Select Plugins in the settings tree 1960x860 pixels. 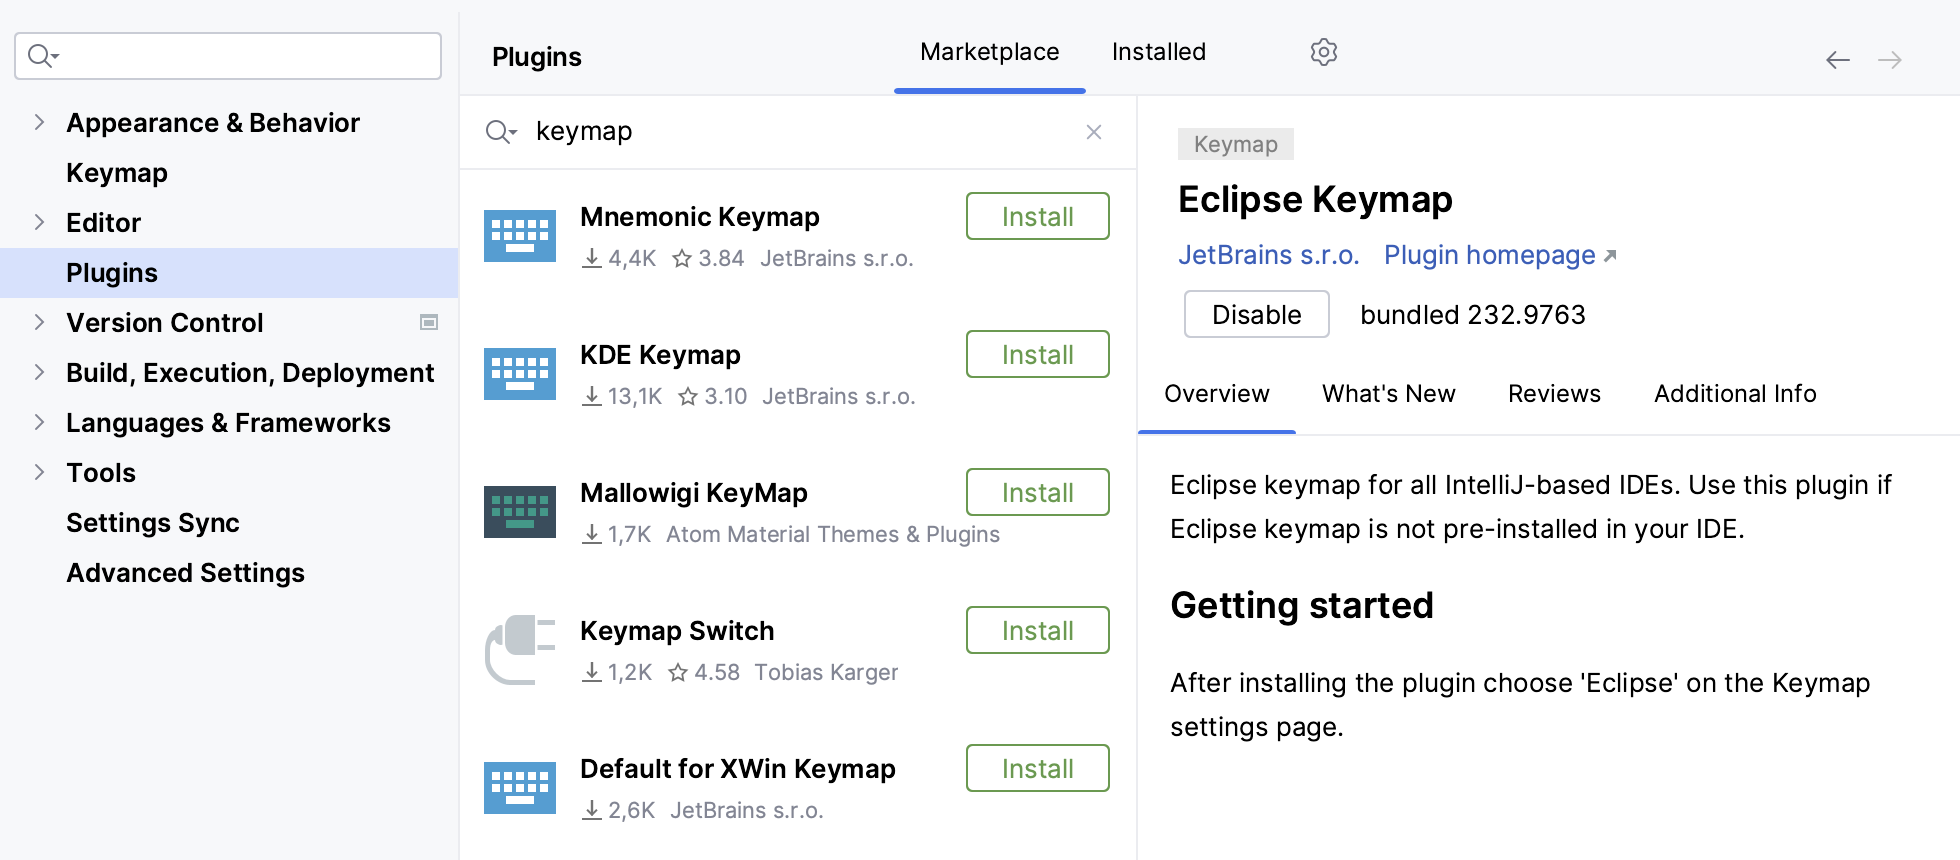point(229,272)
